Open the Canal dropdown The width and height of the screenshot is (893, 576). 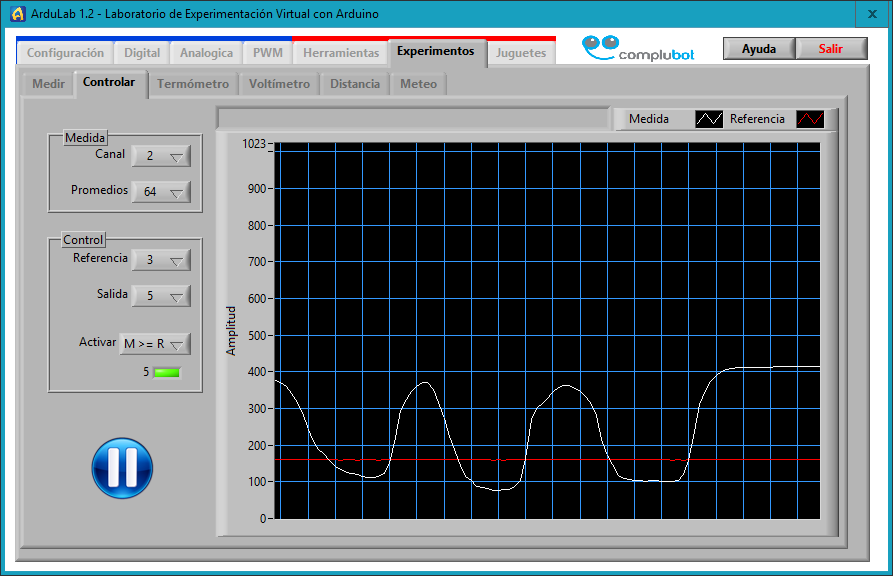tap(161, 156)
